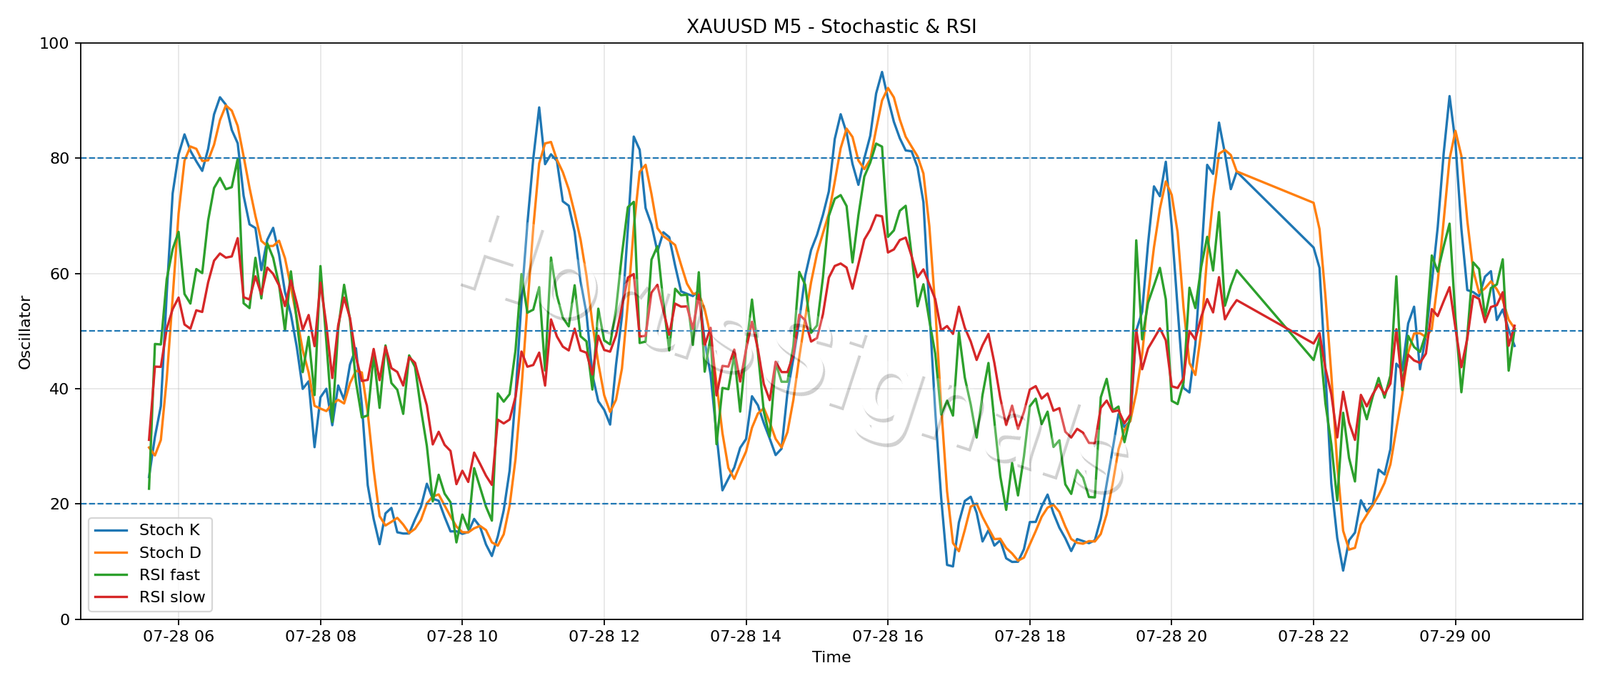This screenshot has width=1600, height=686.
Task: Select the 'Stoch K' legend label
Action: click(169, 530)
